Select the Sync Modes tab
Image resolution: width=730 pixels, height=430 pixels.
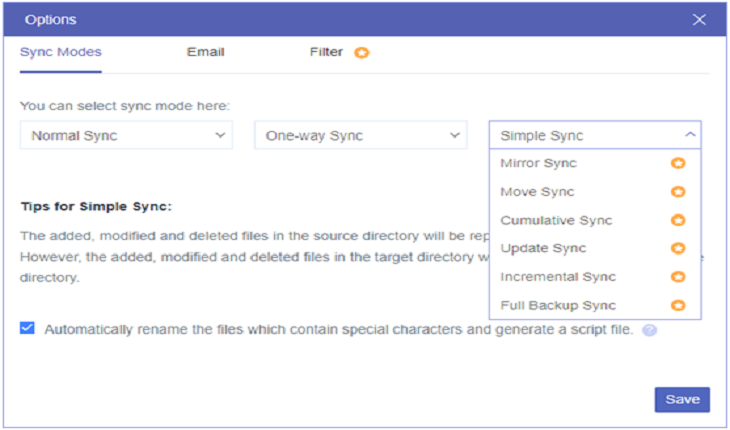click(61, 52)
